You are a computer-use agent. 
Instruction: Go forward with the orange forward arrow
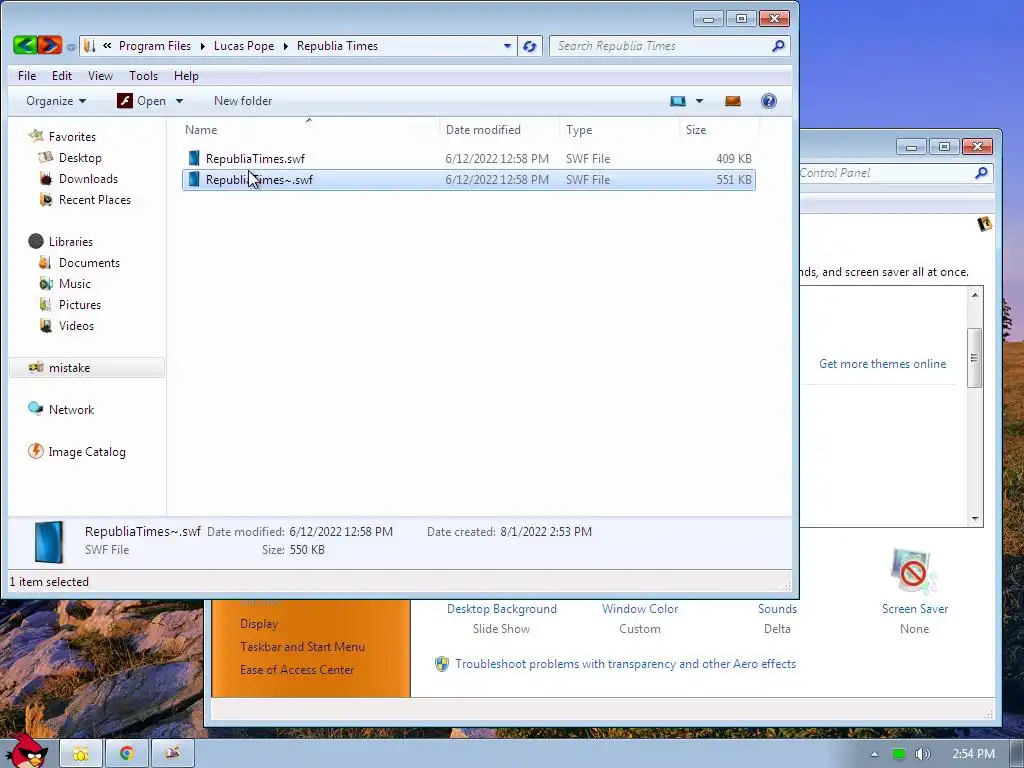[x=50, y=45]
